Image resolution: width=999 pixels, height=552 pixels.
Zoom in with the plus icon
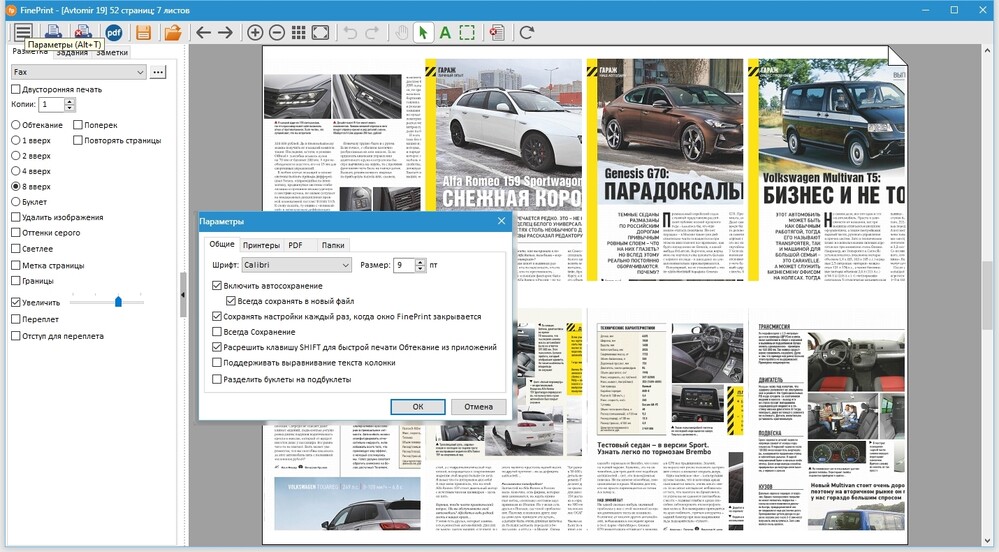(x=255, y=32)
